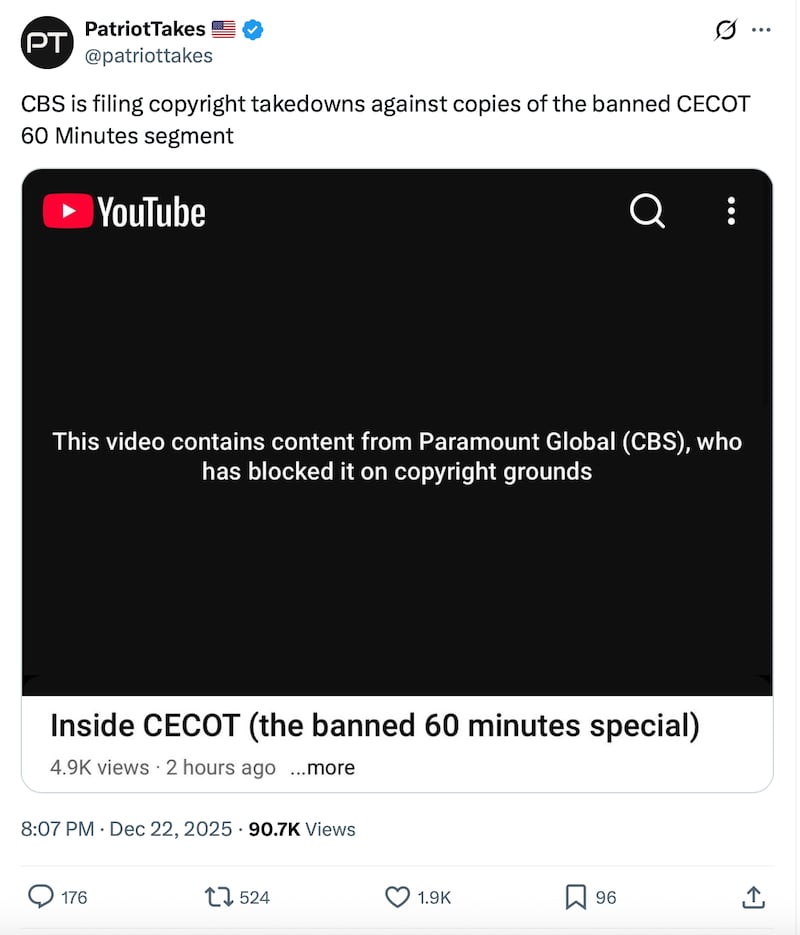This screenshot has height=935, width=800.
Task: Open the 'Inside CECOT' video title link
Action: click(374, 725)
